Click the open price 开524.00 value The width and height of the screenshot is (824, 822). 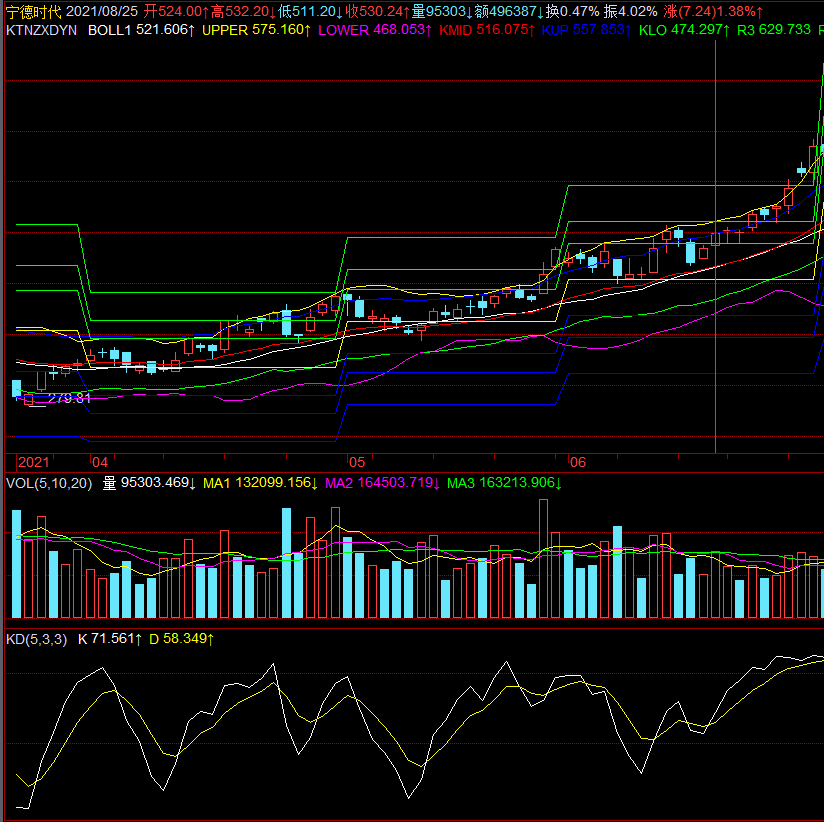pos(177,11)
